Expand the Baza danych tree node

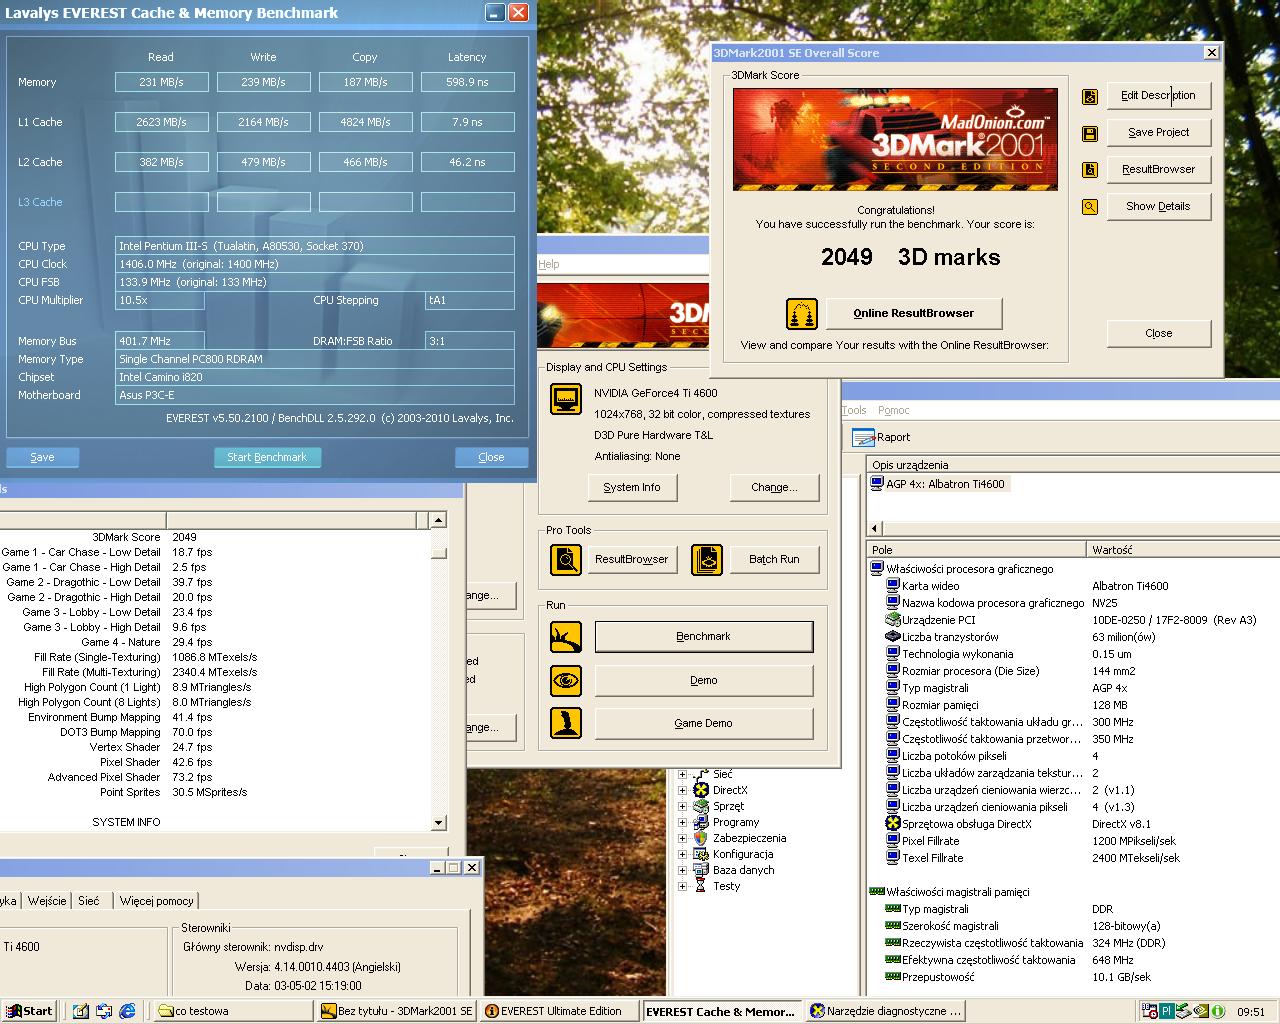coord(683,870)
